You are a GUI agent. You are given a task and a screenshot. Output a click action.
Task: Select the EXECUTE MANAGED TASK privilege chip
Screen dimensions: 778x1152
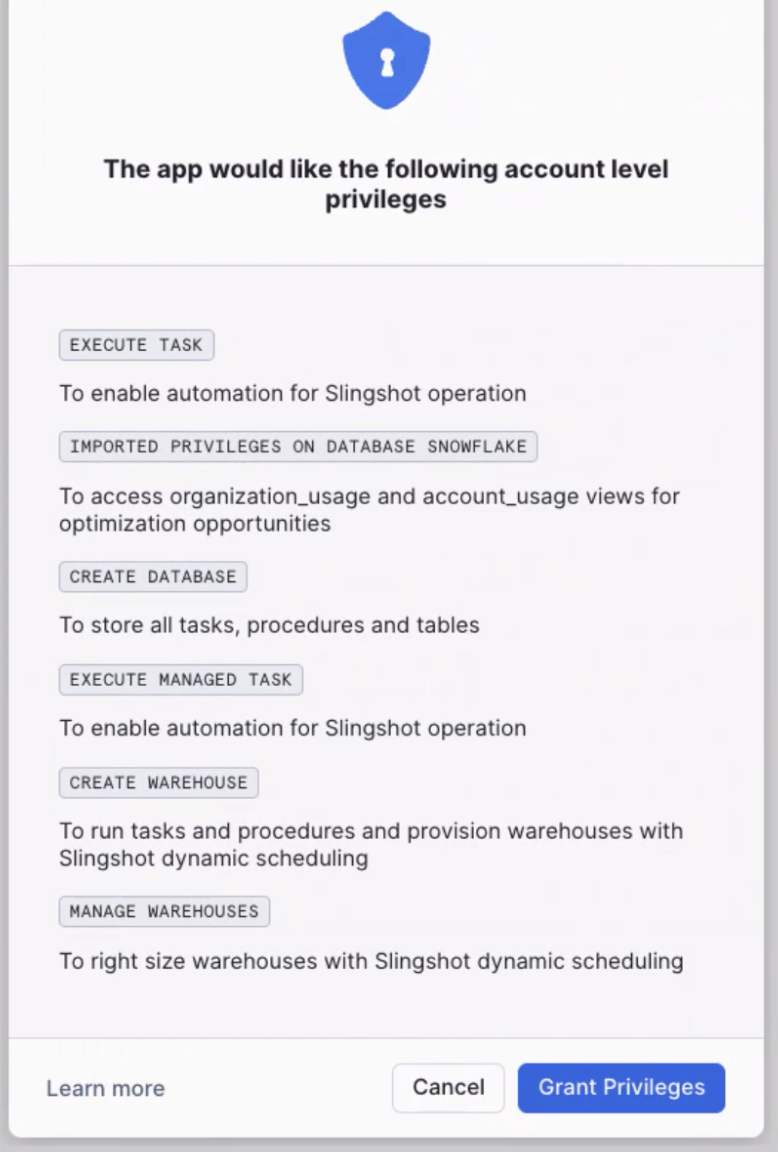click(180, 679)
